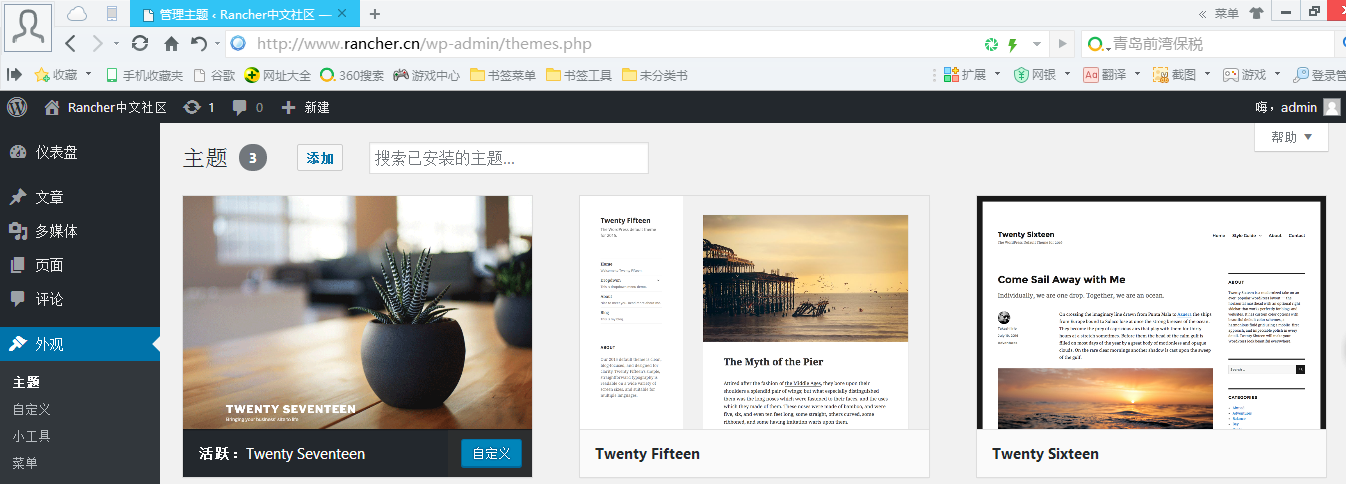Click the green compatibility mode icon in address bar

point(991,44)
